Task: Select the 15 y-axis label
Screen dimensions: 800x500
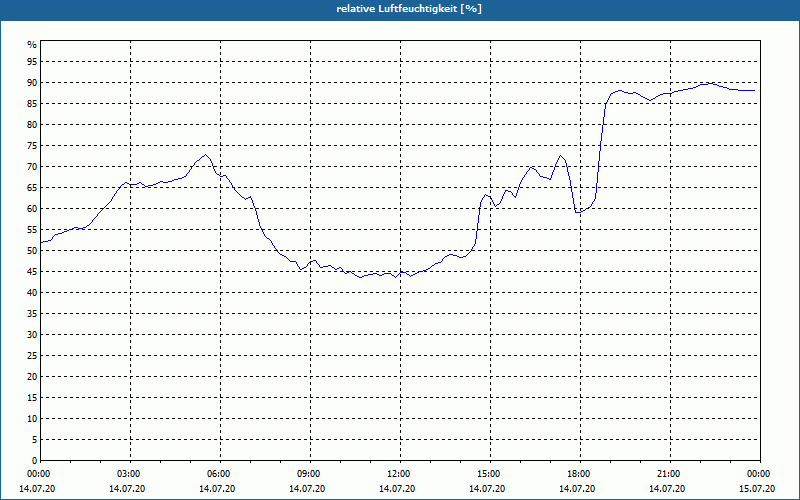Action: click(32, 397)
